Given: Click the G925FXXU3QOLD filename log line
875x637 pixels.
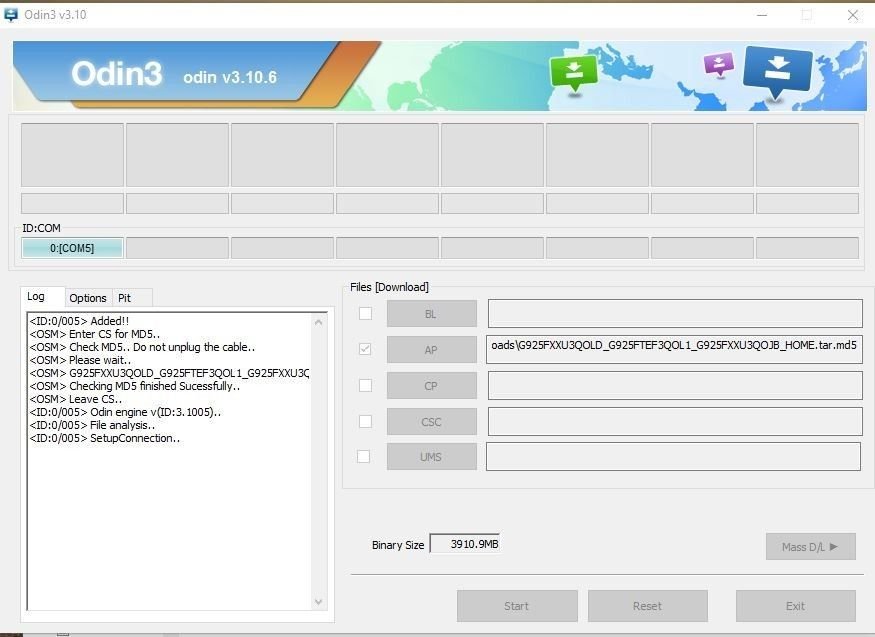Looking at the screenshot, I should point(169,373).
